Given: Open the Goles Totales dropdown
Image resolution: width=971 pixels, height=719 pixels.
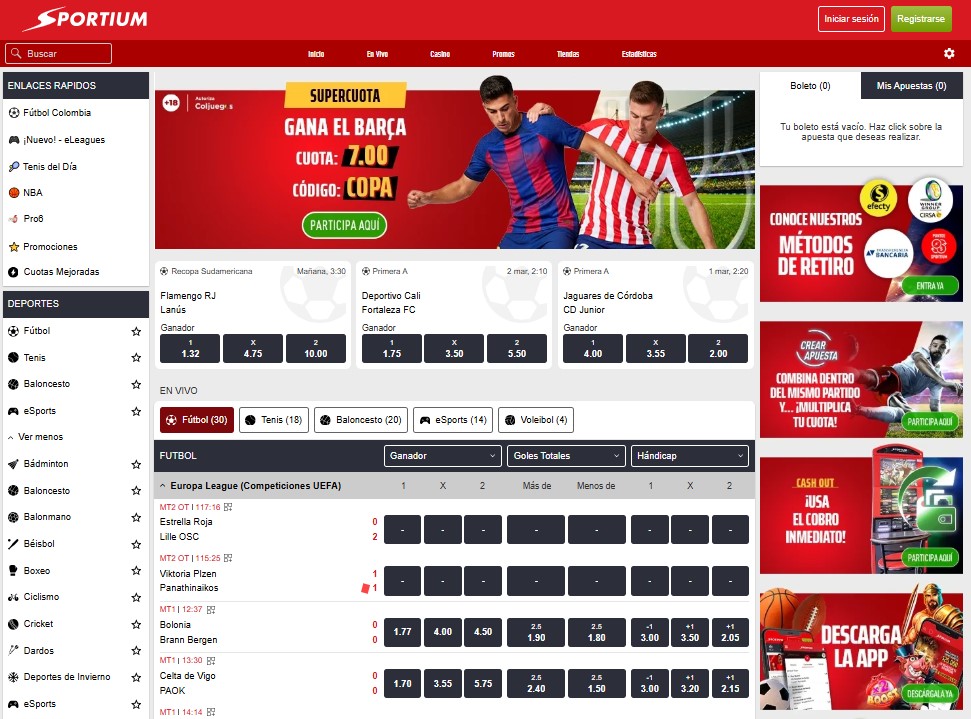Looking at the screenshot, I should click(565, 456).
